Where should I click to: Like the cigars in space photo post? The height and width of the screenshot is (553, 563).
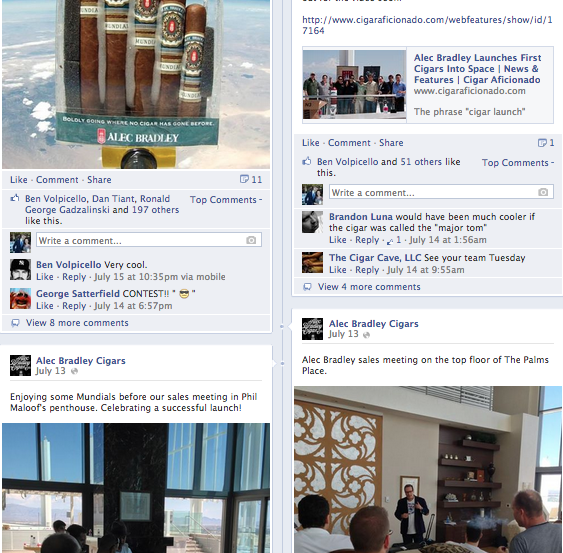click(x=19, y=180)
